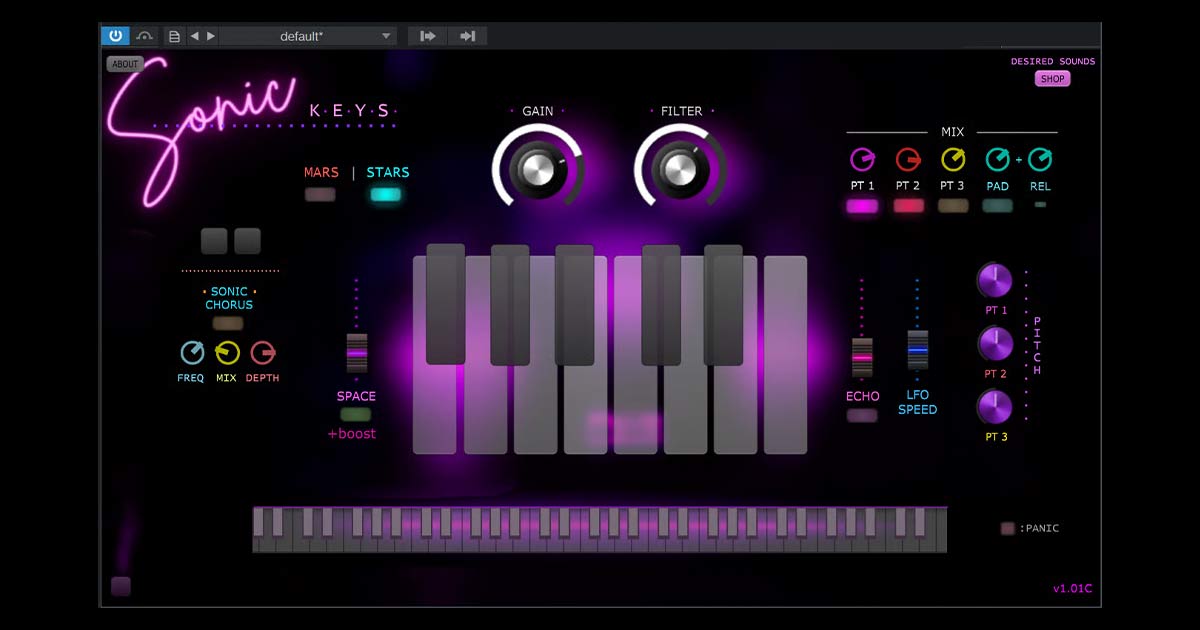Click the DEPTH chorus knob

point(262,354)
